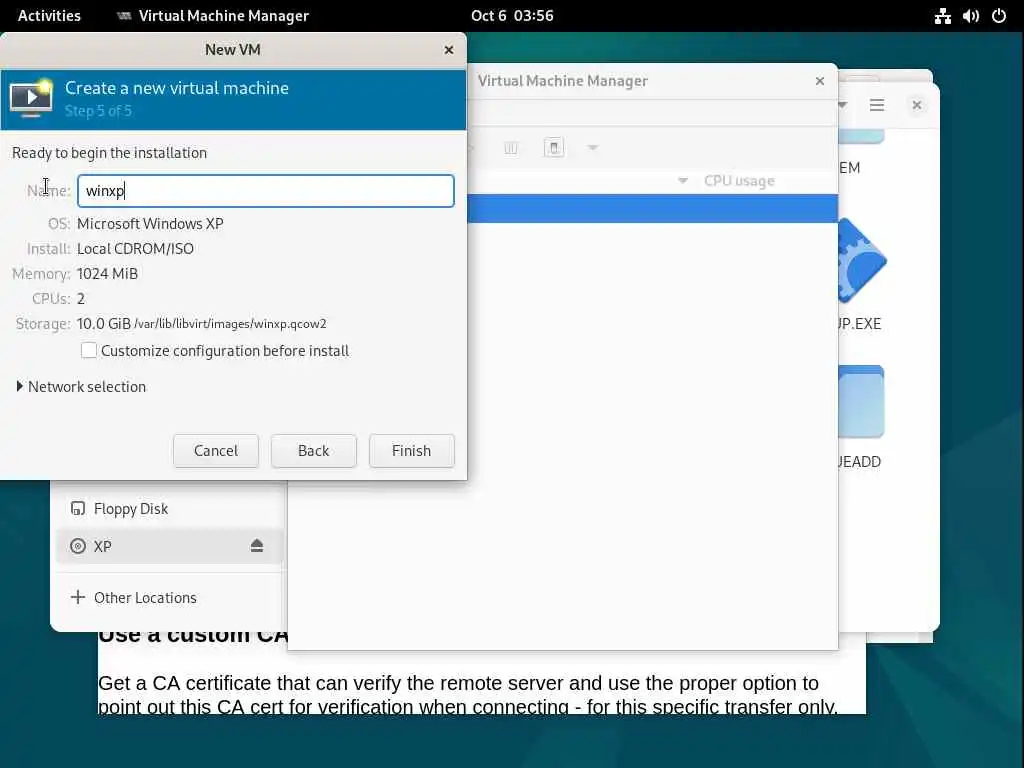
Task: Open Other Locations in Files sidebar
Action: 168,598
